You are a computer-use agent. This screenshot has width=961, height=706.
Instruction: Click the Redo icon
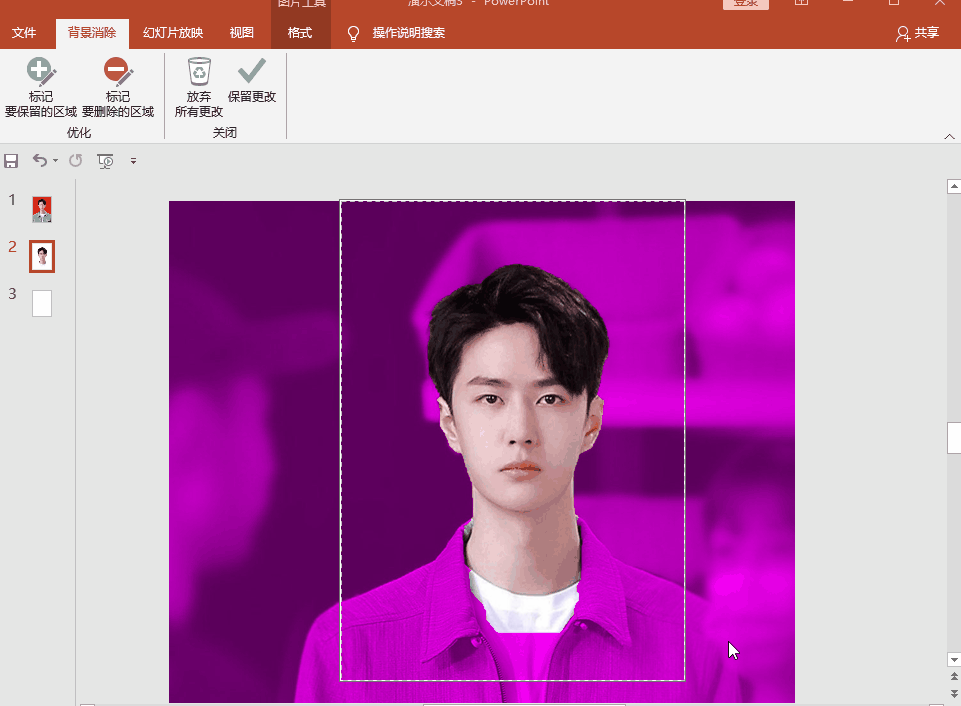(75, 161)
